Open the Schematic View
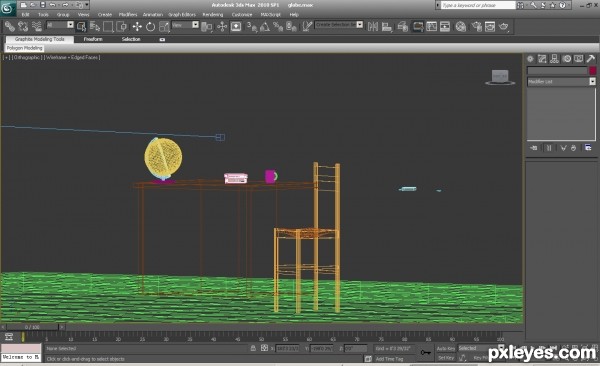600x366 pixels. click(445, 26)
